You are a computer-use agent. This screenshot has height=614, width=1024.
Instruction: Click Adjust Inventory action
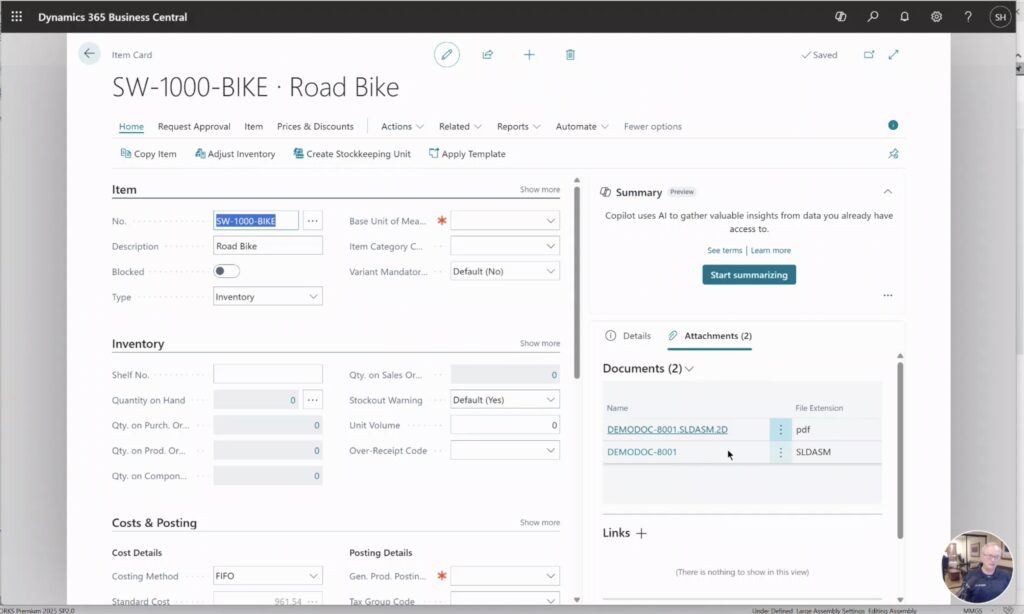(235, 154)
